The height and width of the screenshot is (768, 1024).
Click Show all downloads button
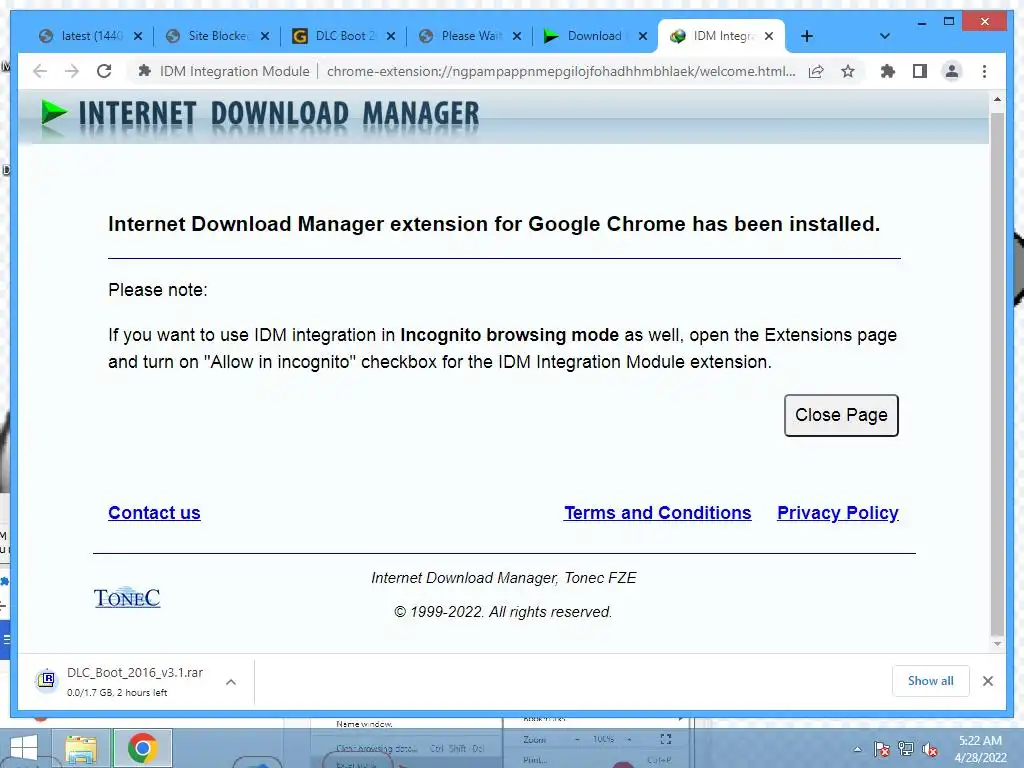931,680
